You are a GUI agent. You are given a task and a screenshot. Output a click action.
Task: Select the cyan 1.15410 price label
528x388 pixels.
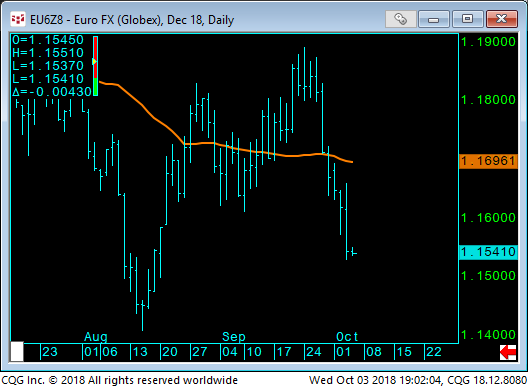pos(488,252)
